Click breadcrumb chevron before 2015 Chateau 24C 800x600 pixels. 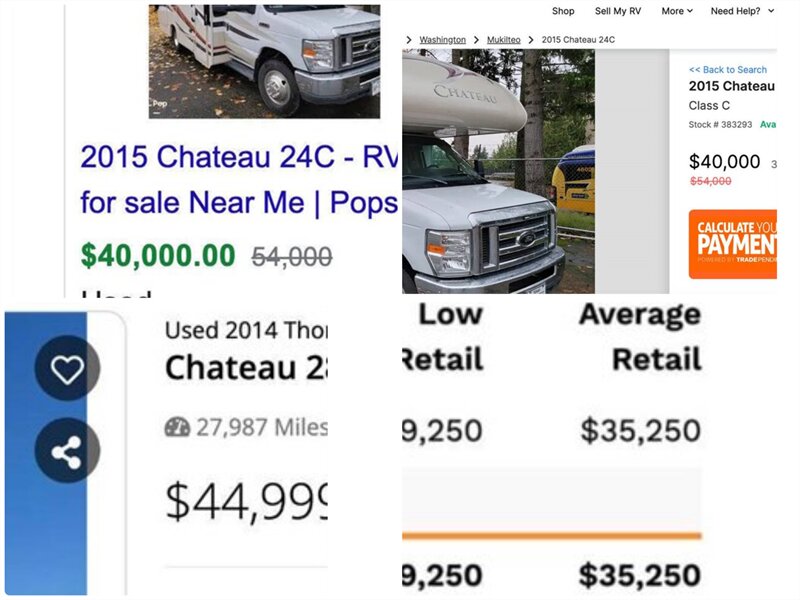[530, 39]
